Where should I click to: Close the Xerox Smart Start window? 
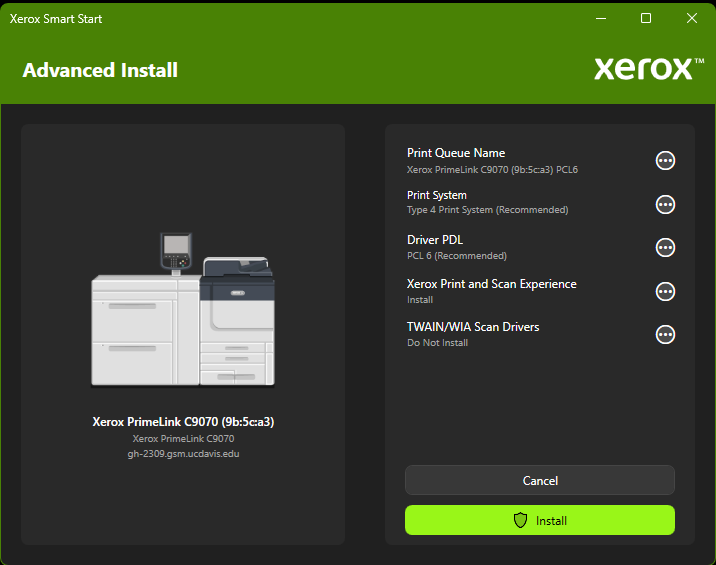click(x=692, y=18)
